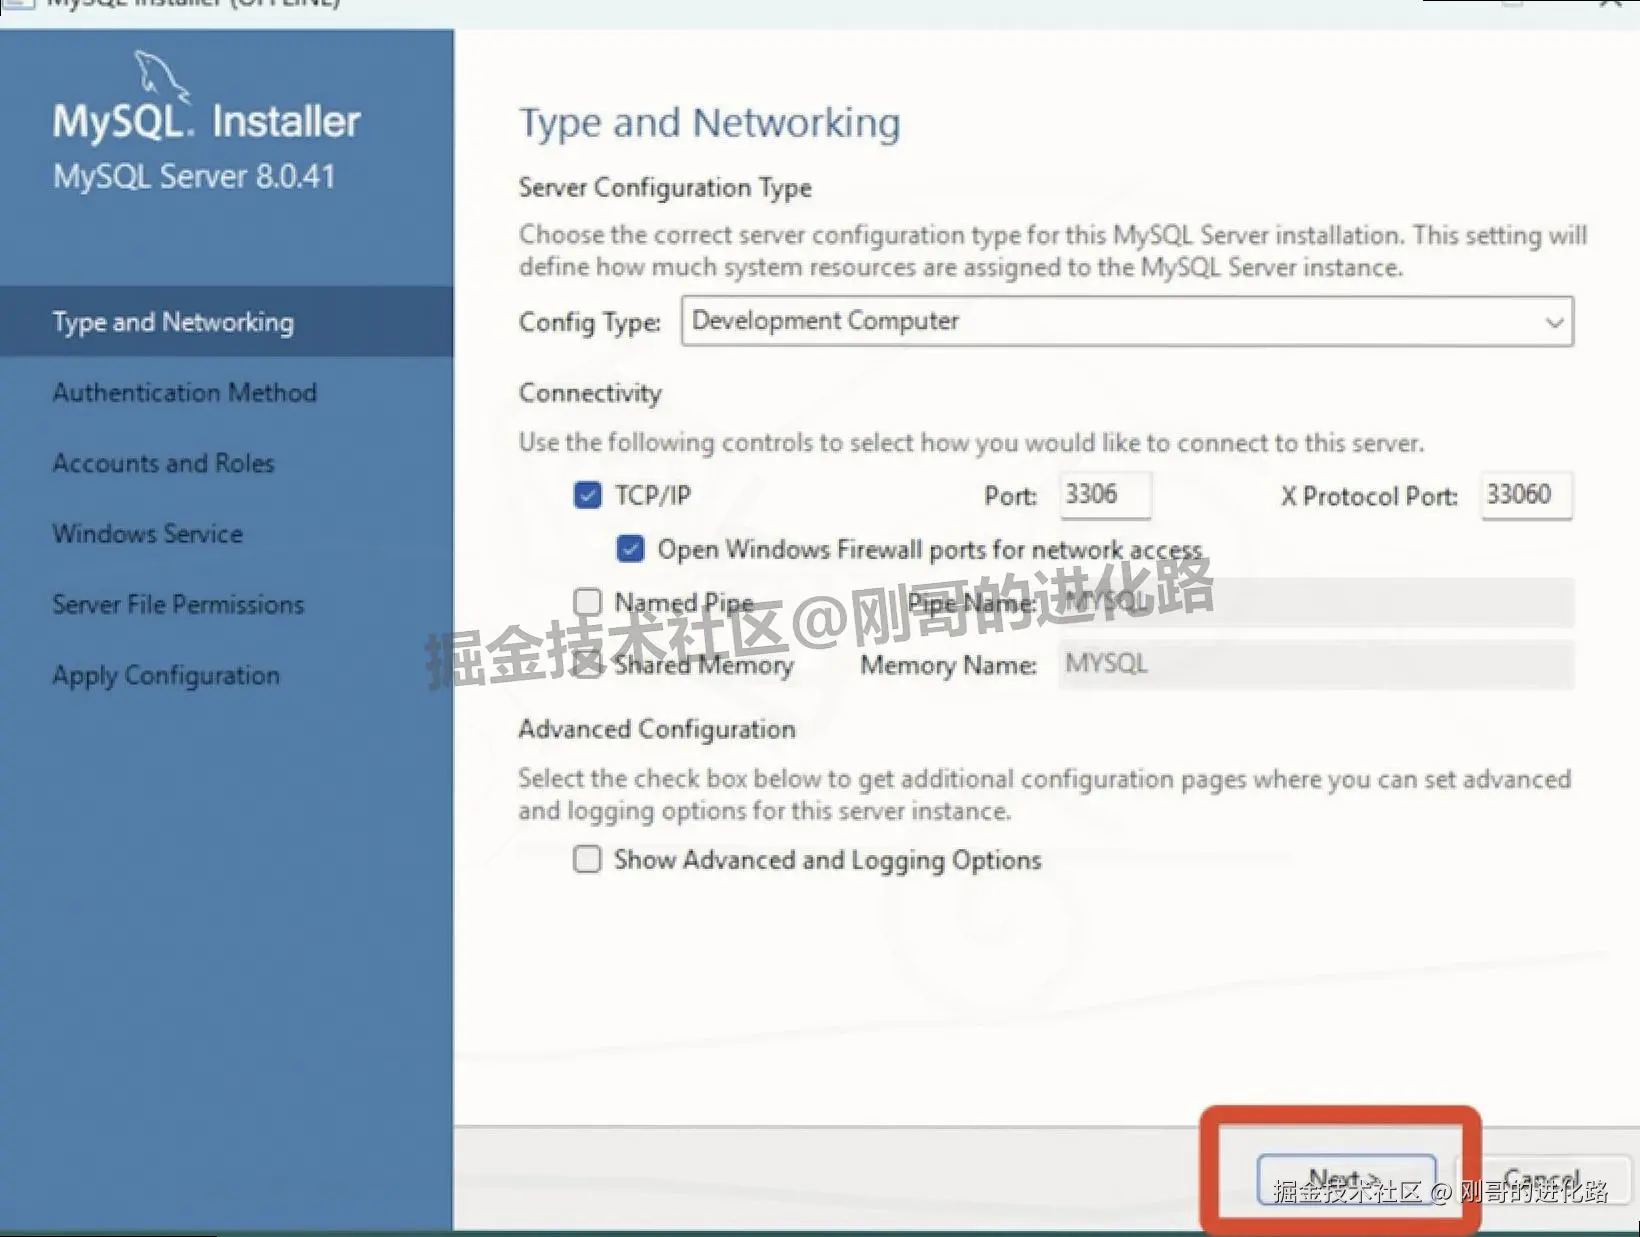
Task: Enable Show Advanced and Logging Options
Action: point(587,859)
